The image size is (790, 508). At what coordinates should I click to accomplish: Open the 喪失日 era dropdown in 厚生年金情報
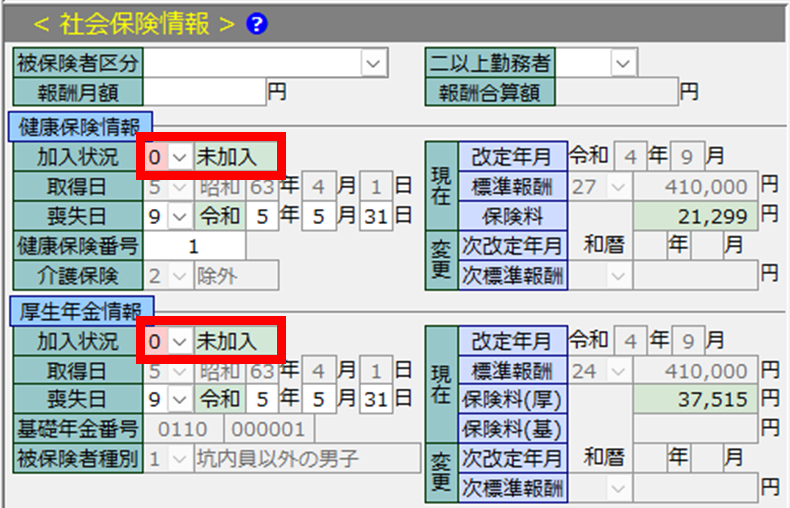180,400
